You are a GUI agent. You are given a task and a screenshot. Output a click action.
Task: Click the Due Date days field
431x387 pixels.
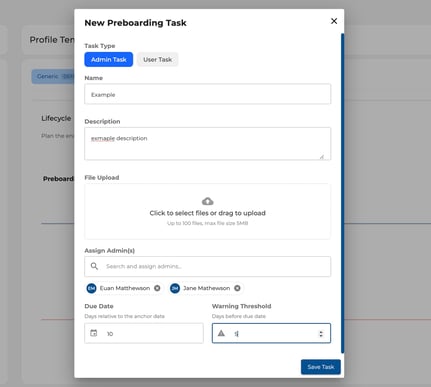pyautogui.click(x=144, y=333)
